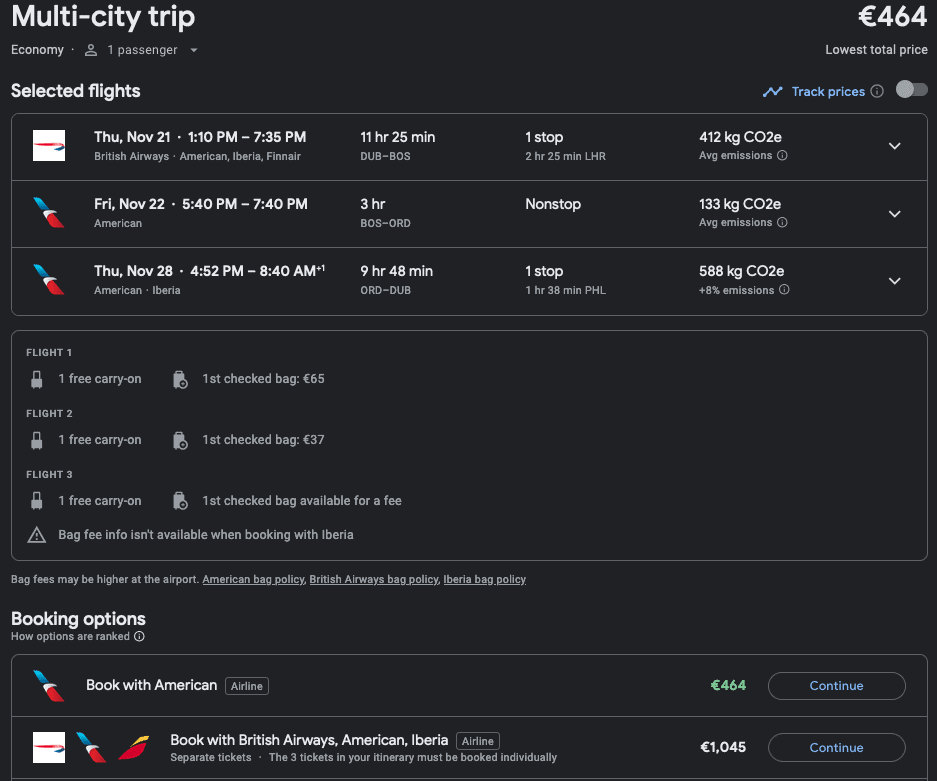
Task: Open British Airways bag policy link
Action: click(x=373, y=580)
